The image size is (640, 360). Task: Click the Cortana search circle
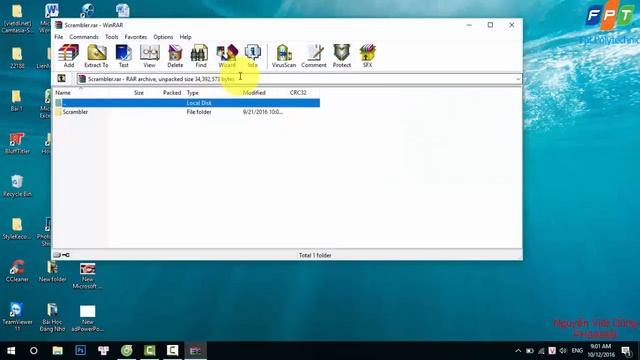click(34, 351)
